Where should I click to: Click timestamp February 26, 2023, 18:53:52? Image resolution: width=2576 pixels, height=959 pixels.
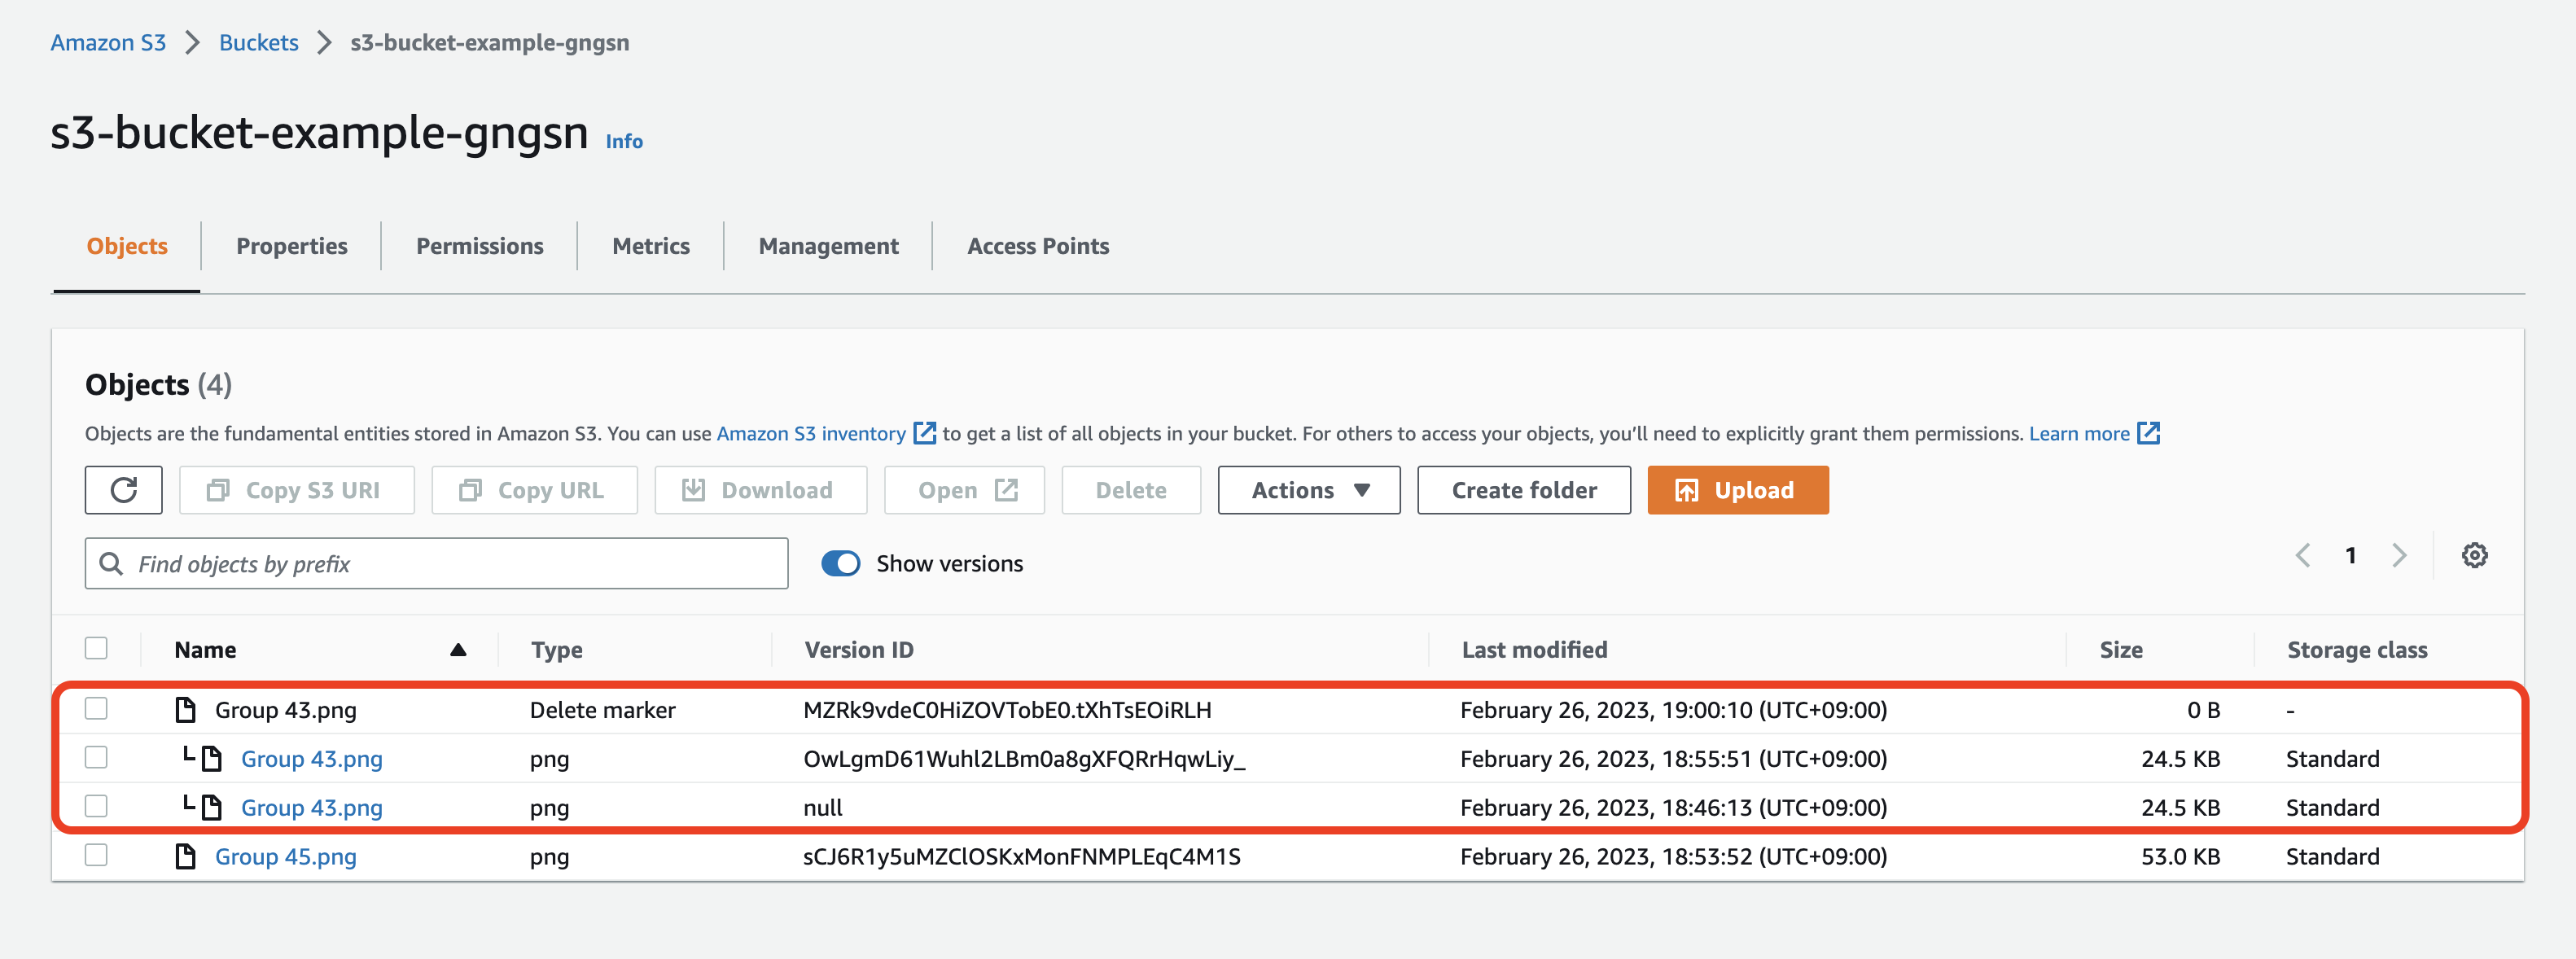[1673, 857]
